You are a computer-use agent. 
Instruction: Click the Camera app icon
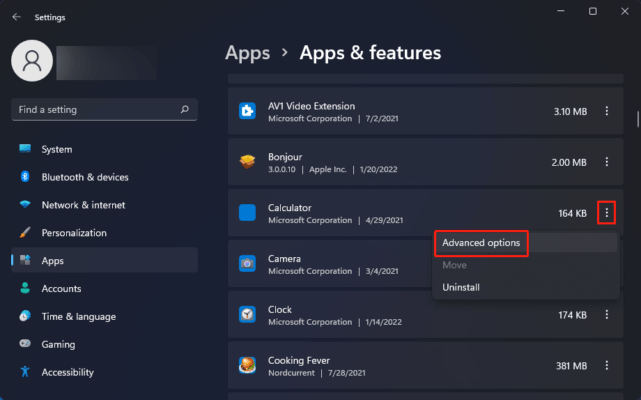click(247, 263)
